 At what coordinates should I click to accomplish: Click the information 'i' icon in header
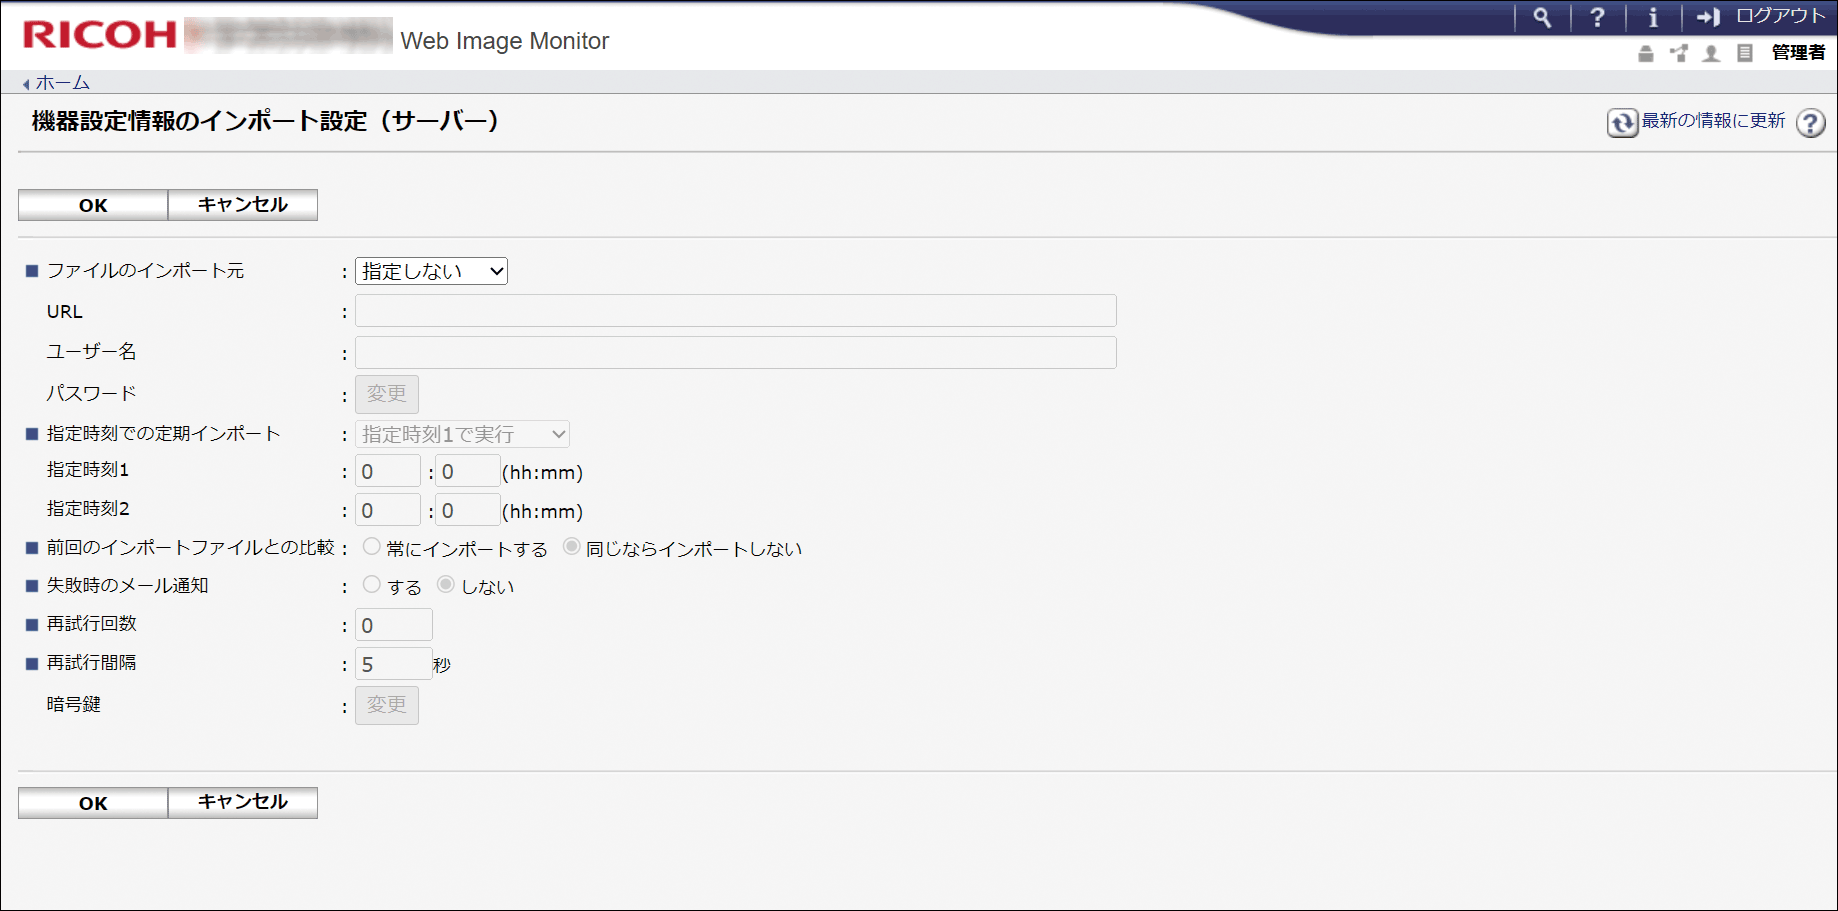1652,17
